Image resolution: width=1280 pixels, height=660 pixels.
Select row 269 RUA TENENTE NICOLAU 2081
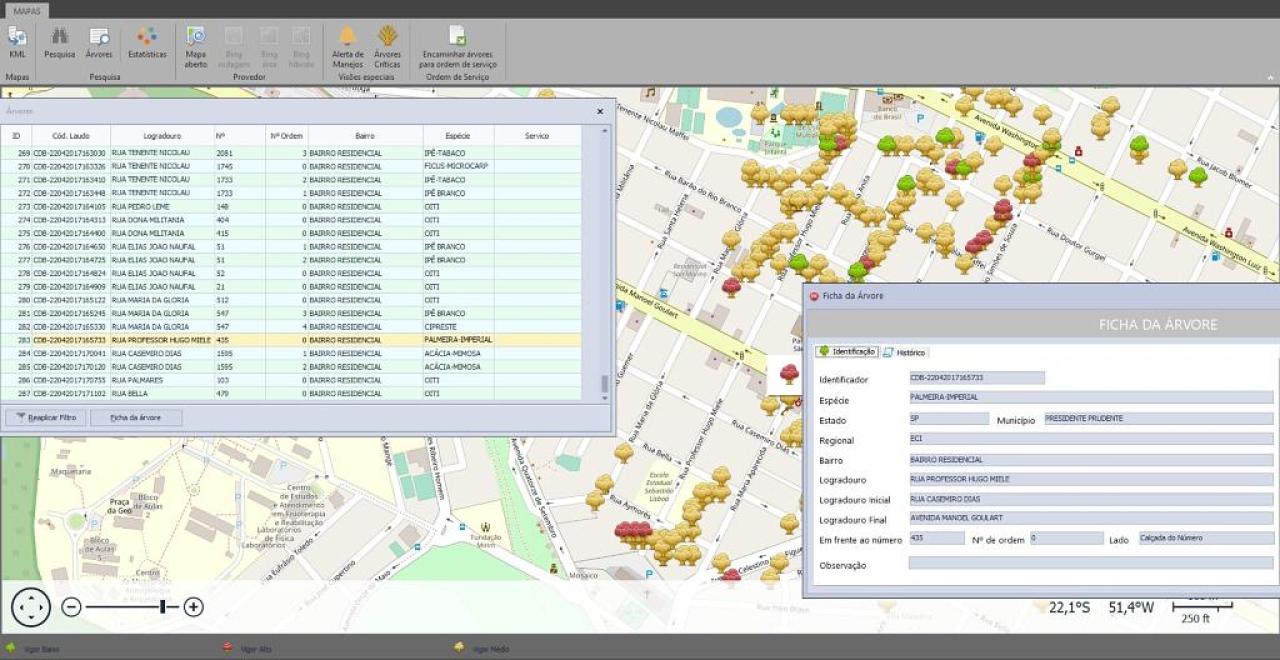tap(291, 153)
